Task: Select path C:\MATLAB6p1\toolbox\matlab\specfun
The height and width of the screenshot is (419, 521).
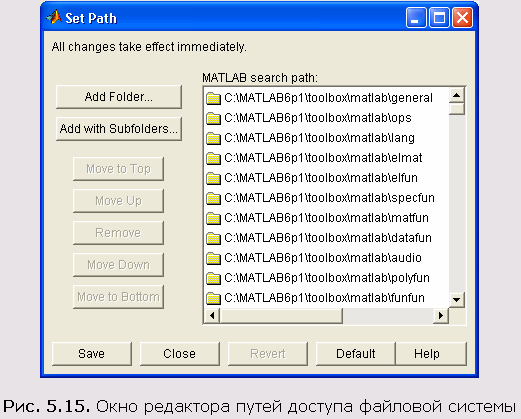Action: 329,198
